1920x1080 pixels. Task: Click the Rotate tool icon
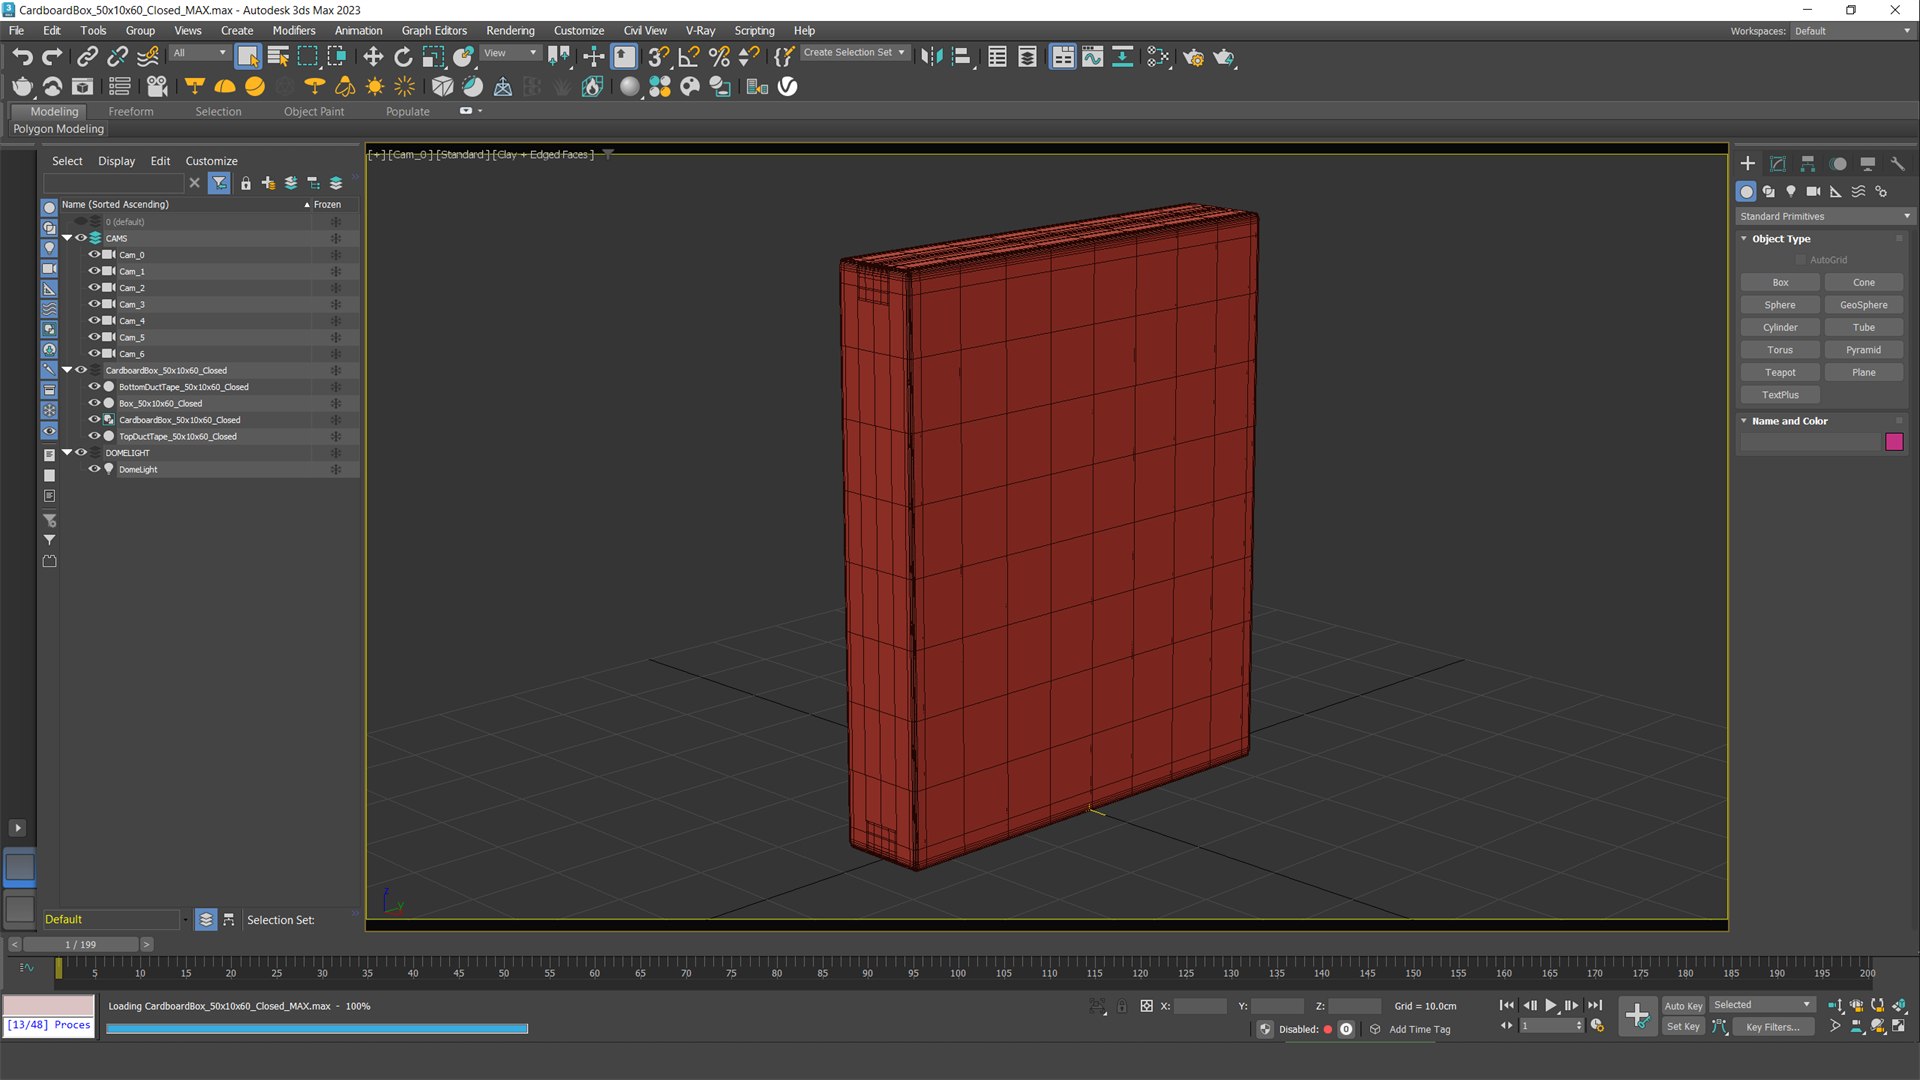pos(403,57)
